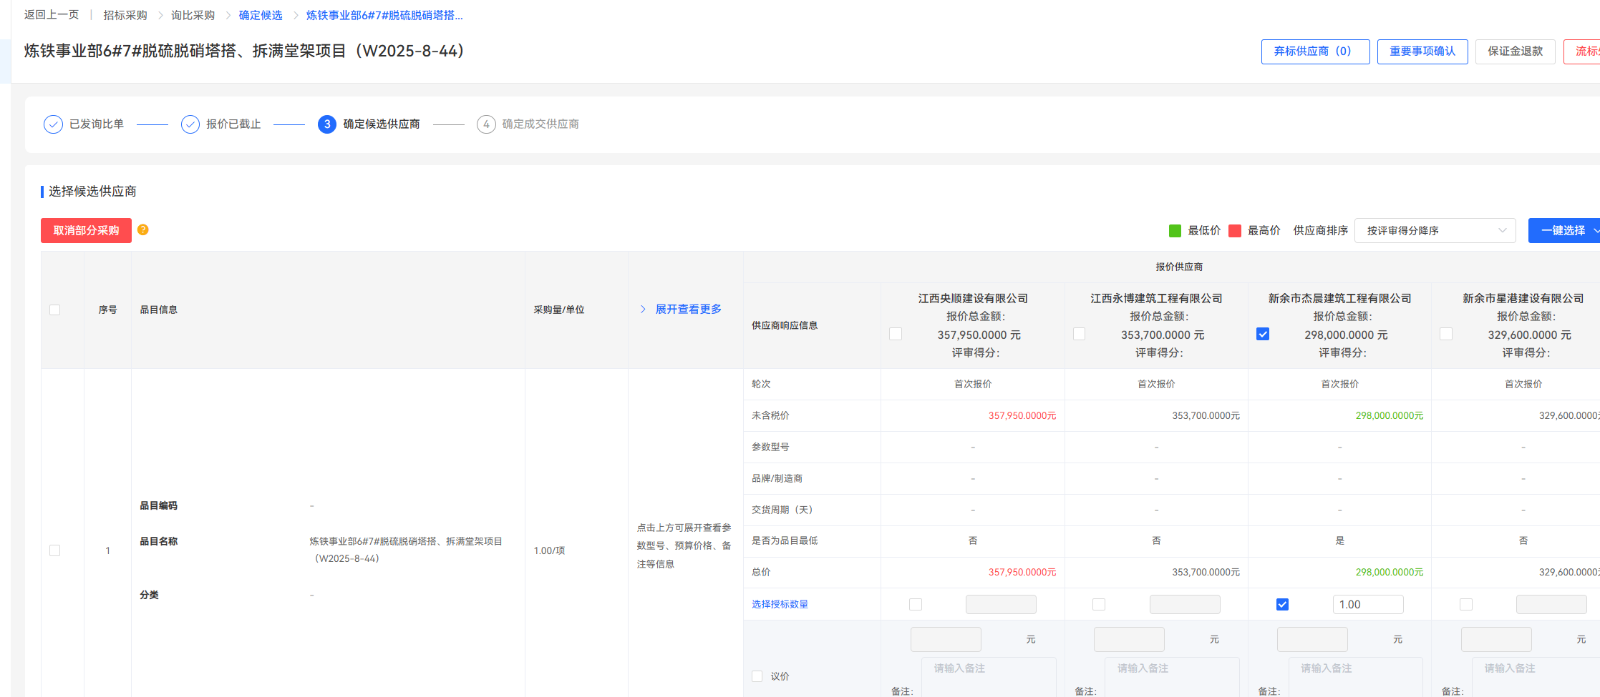Click the step 3 circle for 确定候选供应商
The image size is (1600, 697).
pos(327,124)
